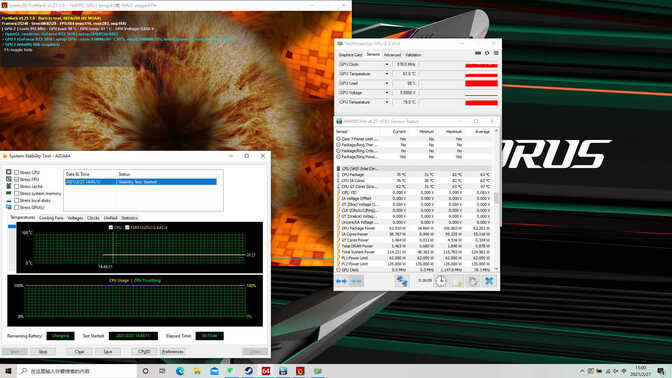
Task: Open AIDA64 Preferences button
Action: click(x=173, y=351)
